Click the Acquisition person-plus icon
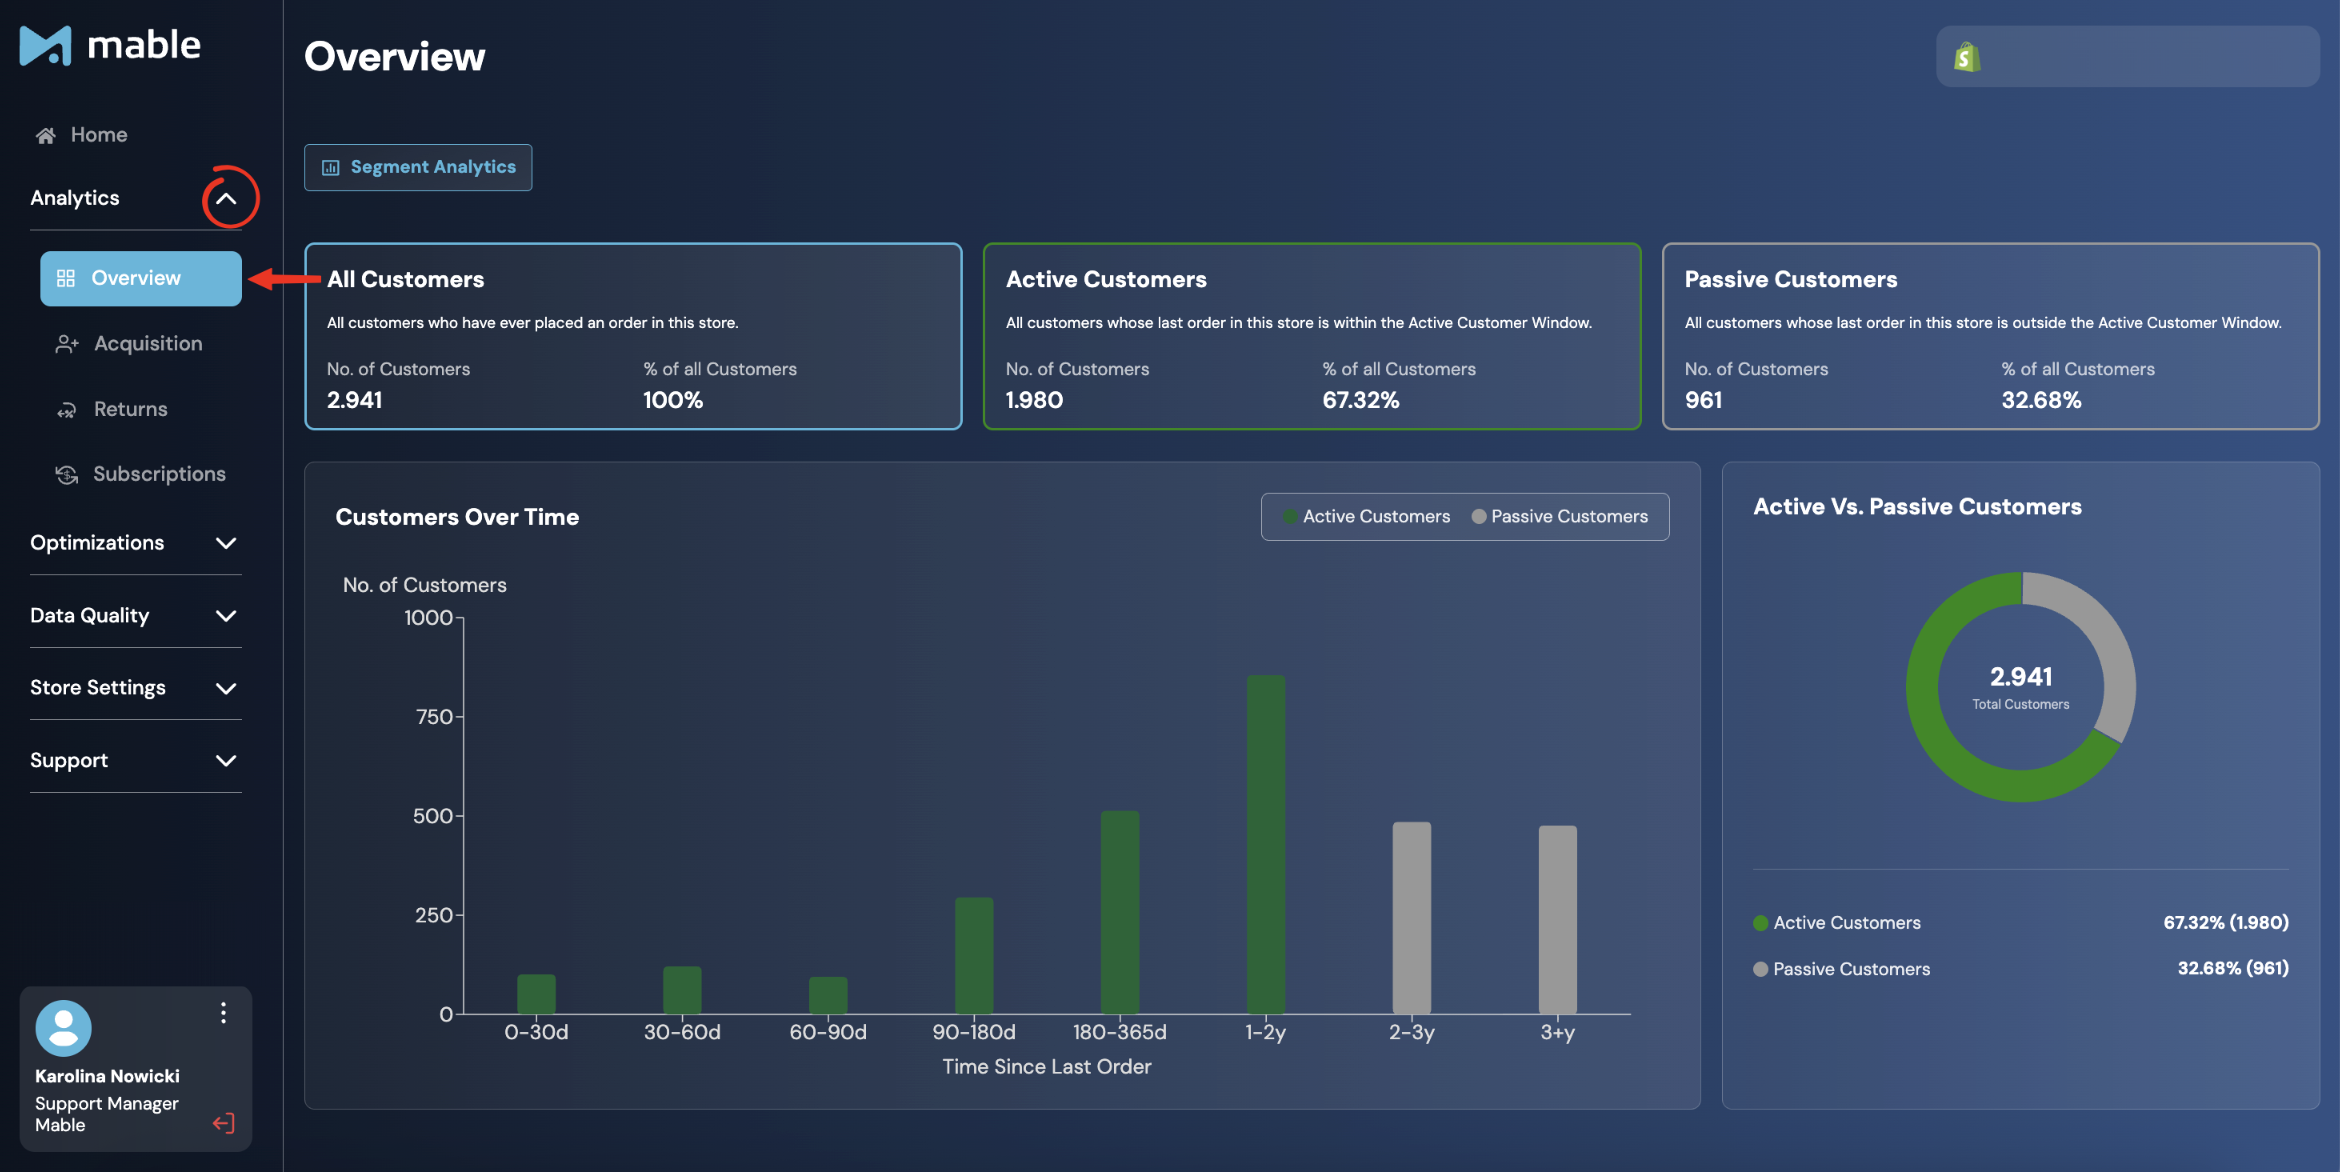2340x1172 pixels. coord(67,344)
